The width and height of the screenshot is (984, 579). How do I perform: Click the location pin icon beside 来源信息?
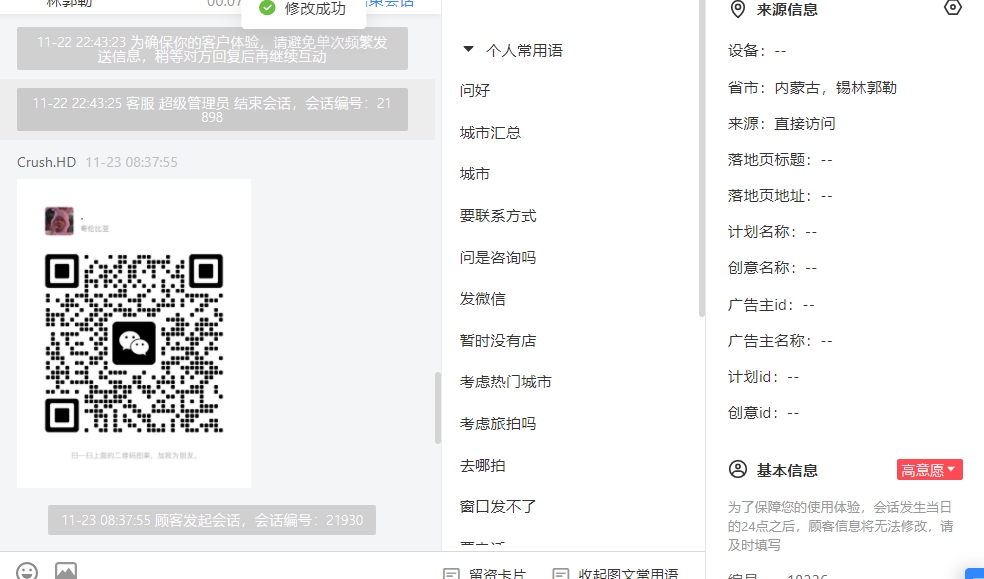pyautogui.click(x=738, y=9)
